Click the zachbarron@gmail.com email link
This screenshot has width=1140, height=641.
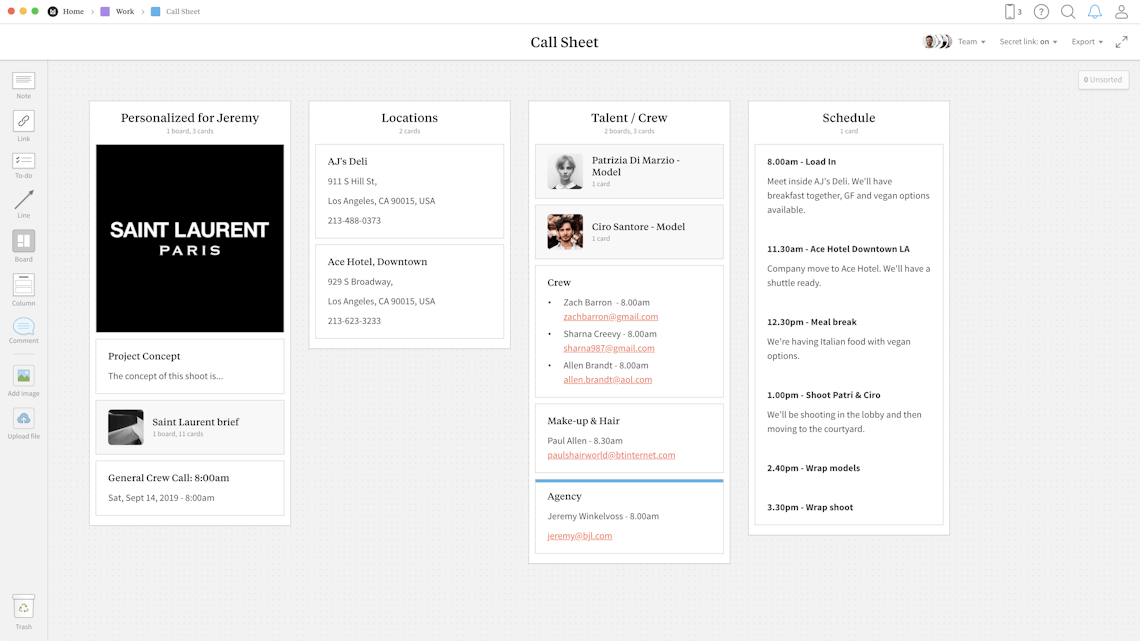tap(611, 317)
